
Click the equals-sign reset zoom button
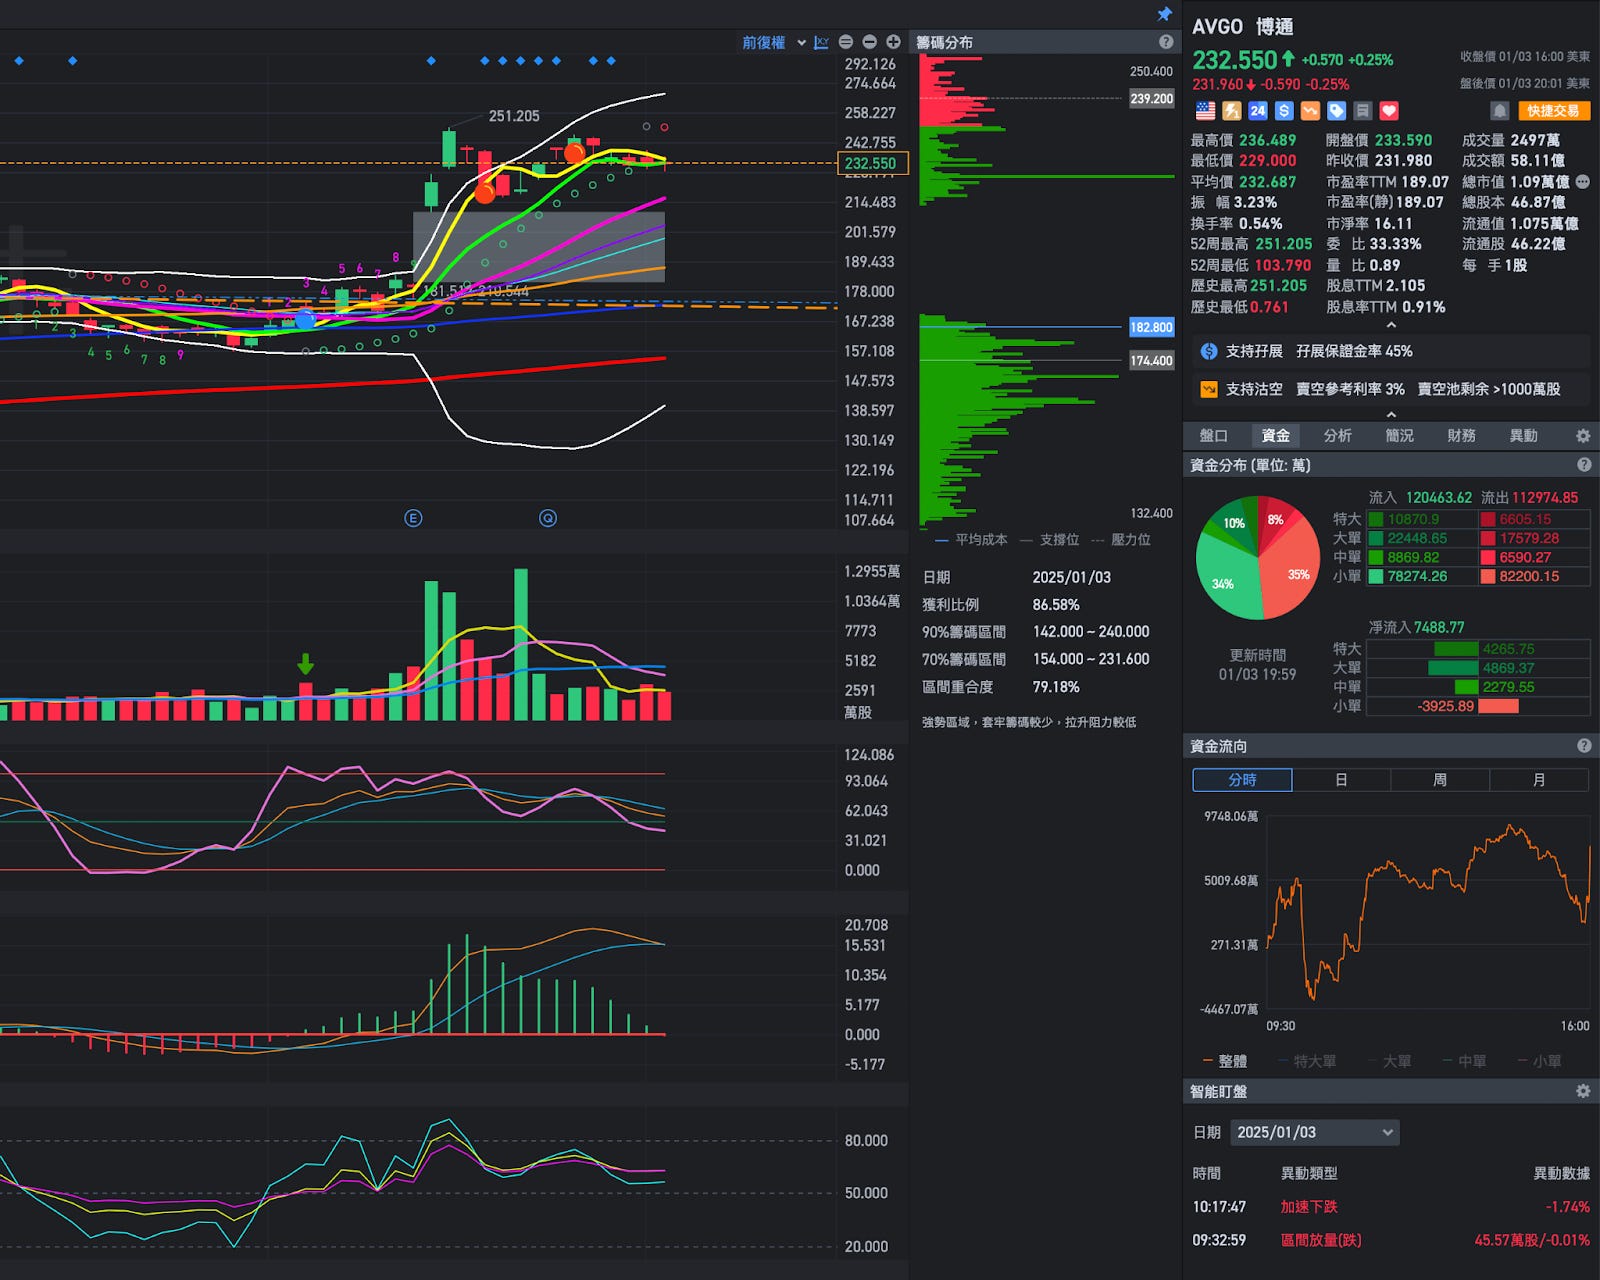tap(846, 42)
